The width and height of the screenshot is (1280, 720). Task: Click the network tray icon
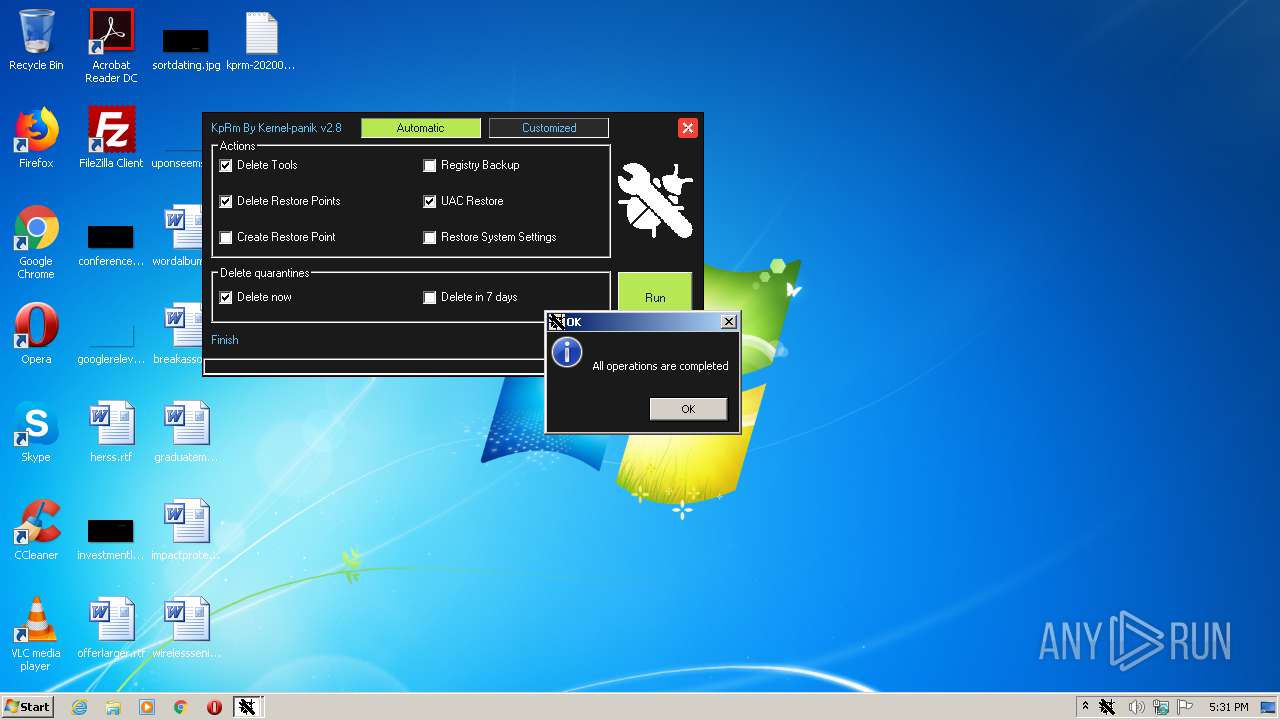pos(1161,707)
